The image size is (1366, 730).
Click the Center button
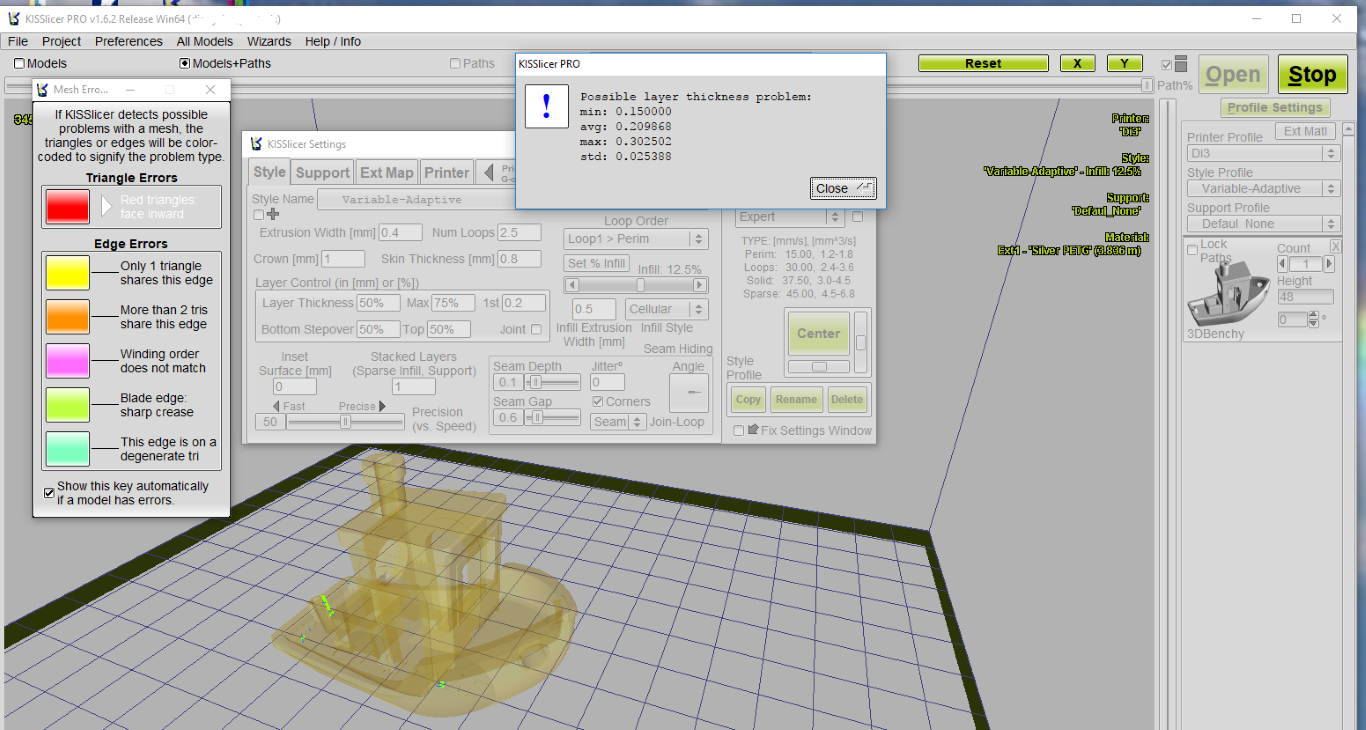(818, 333)
